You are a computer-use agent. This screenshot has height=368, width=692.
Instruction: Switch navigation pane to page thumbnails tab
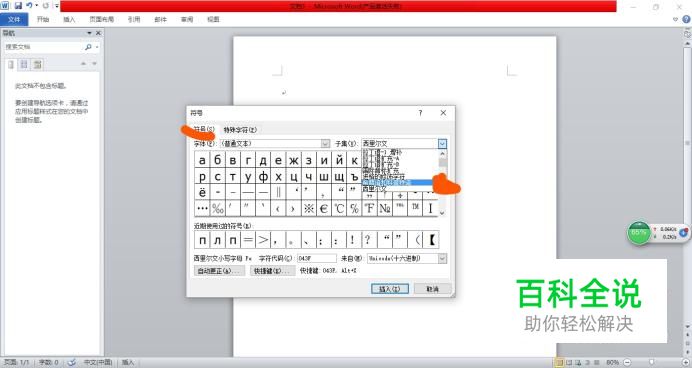click(24, 64)
